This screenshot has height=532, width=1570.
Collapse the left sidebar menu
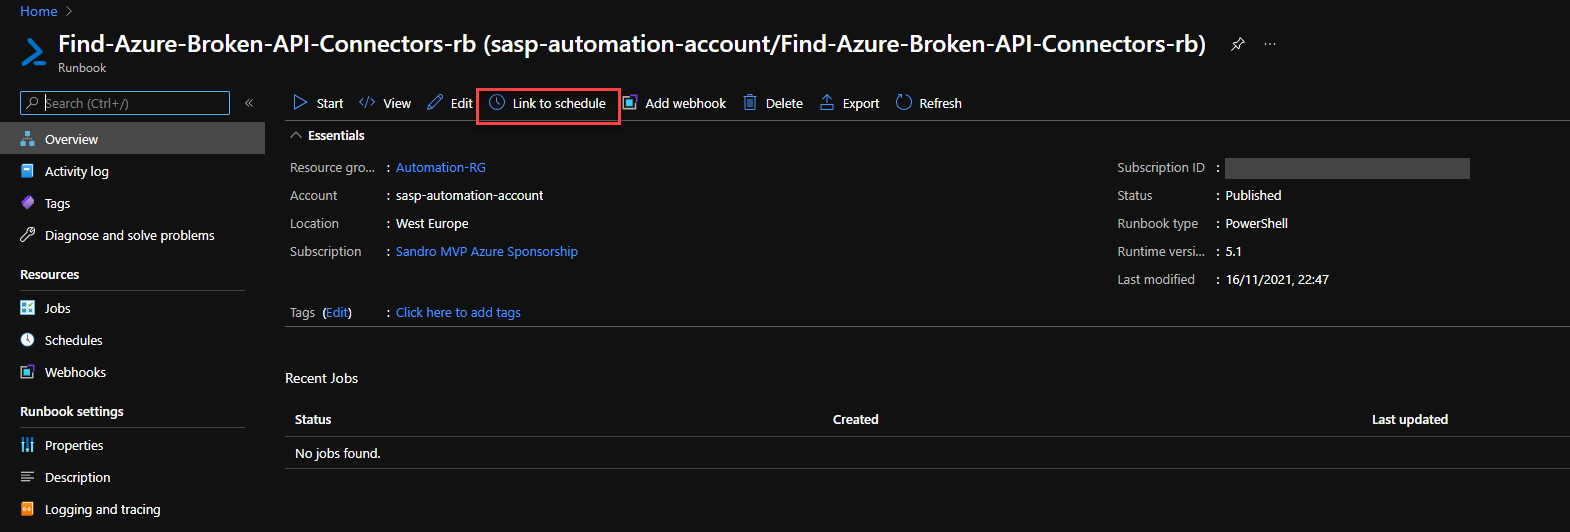[249, 103]
